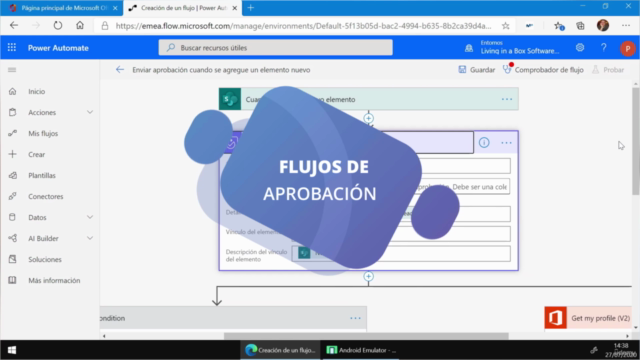Expand the Acciones chevron
640x360 pixels.
(90, 112)
